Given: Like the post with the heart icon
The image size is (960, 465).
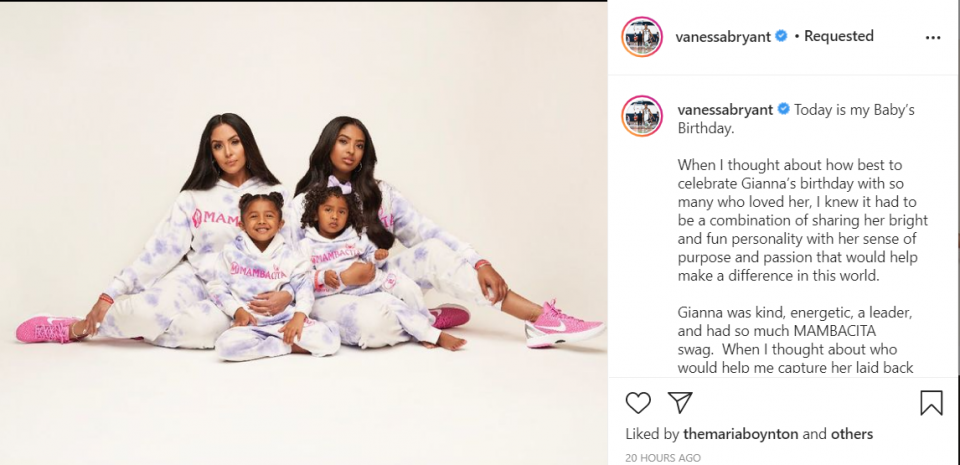Looking at the screenshot, I should pyautogui.click(x=638, y=403).
